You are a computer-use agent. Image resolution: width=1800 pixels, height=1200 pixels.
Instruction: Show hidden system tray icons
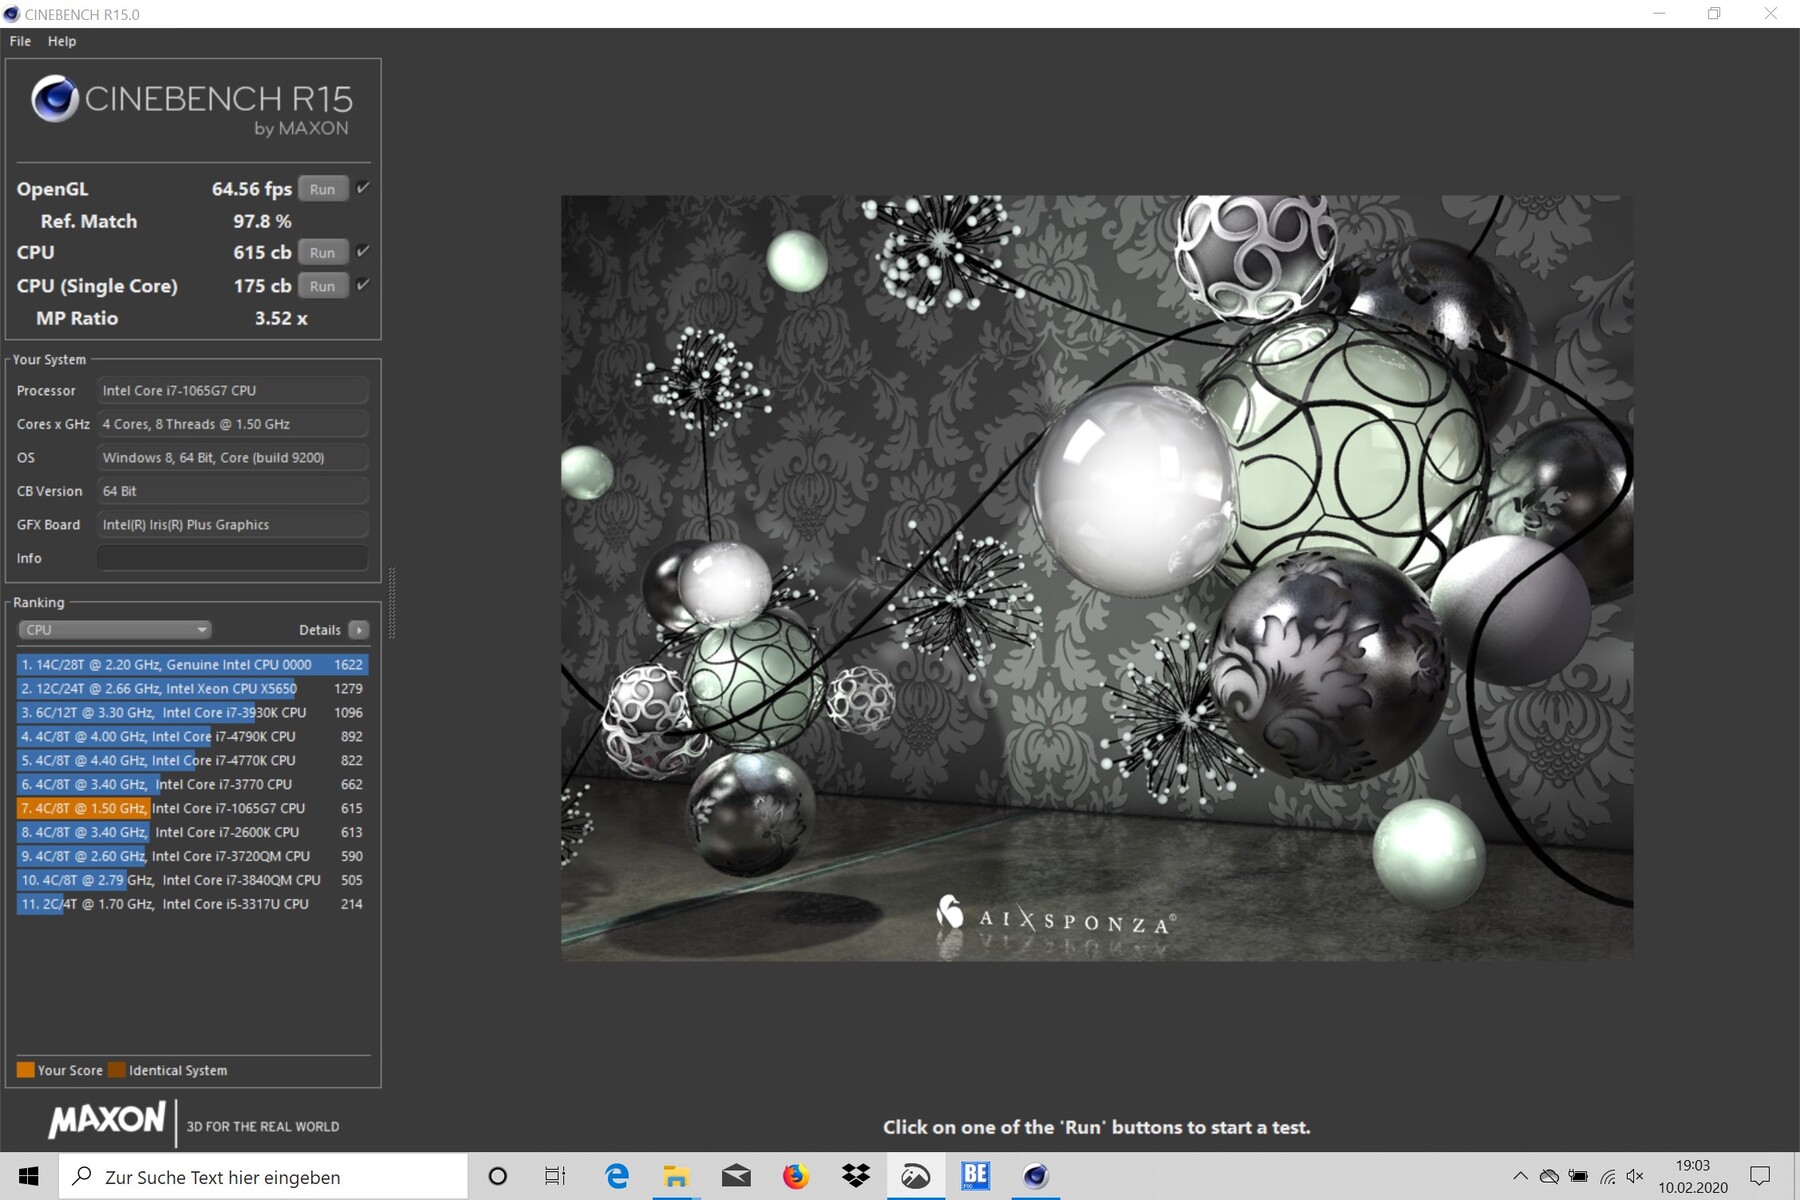pyautogui.click(x=1520, y=1176)
